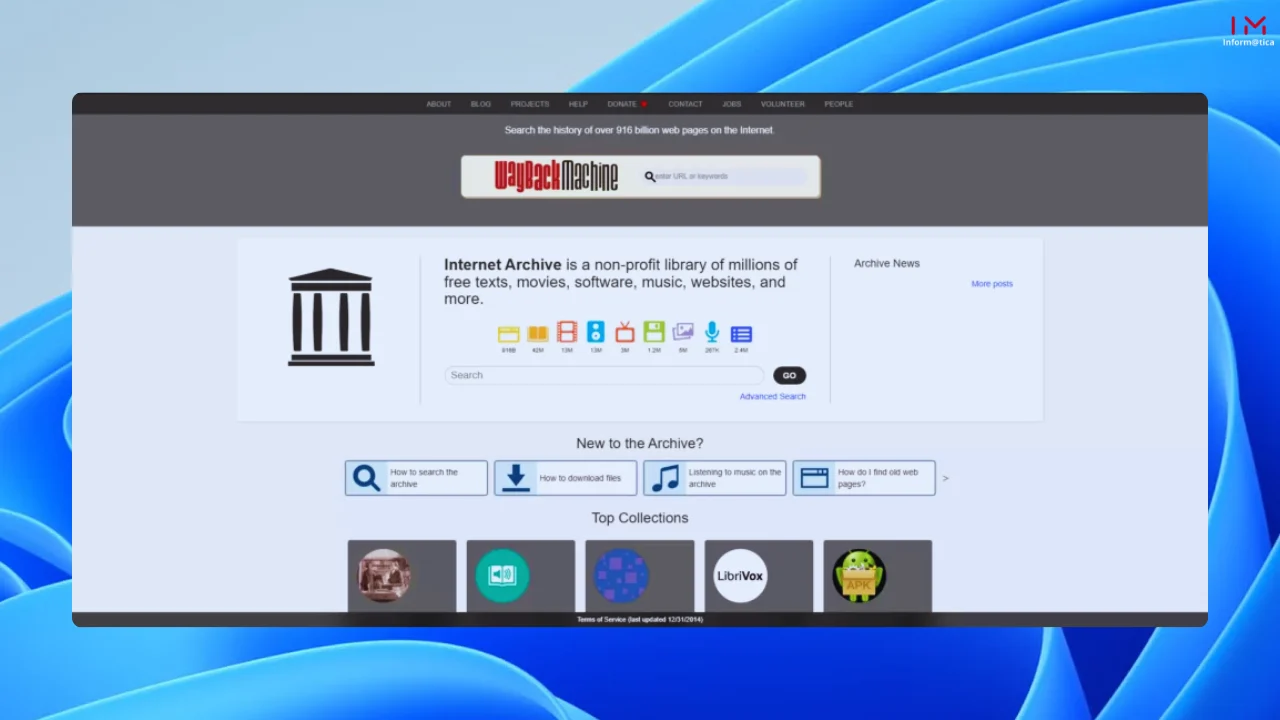1280x720 pixels.
Task: Open the PROJECTS menu item
Action: pyautogui.click(x=530, y=104)
